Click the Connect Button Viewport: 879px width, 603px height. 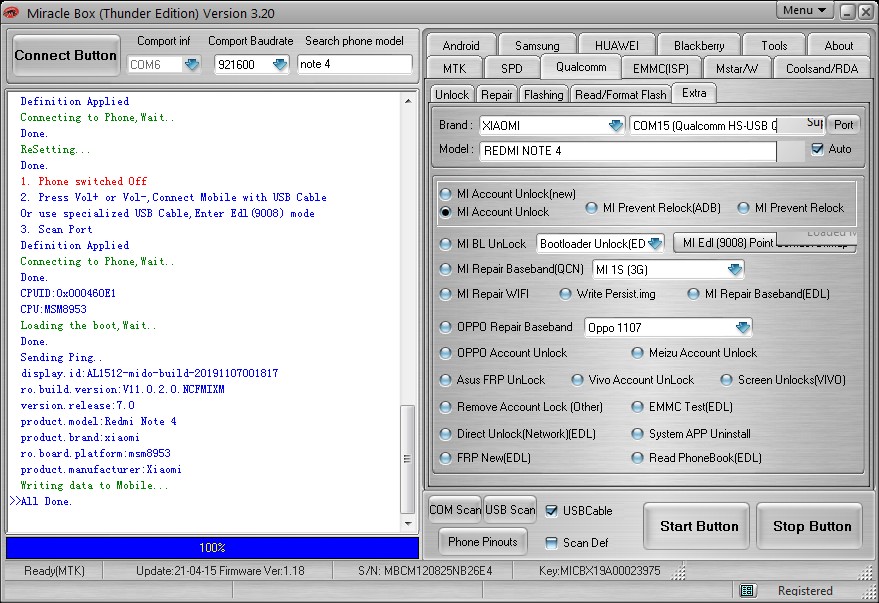point(66,55)
